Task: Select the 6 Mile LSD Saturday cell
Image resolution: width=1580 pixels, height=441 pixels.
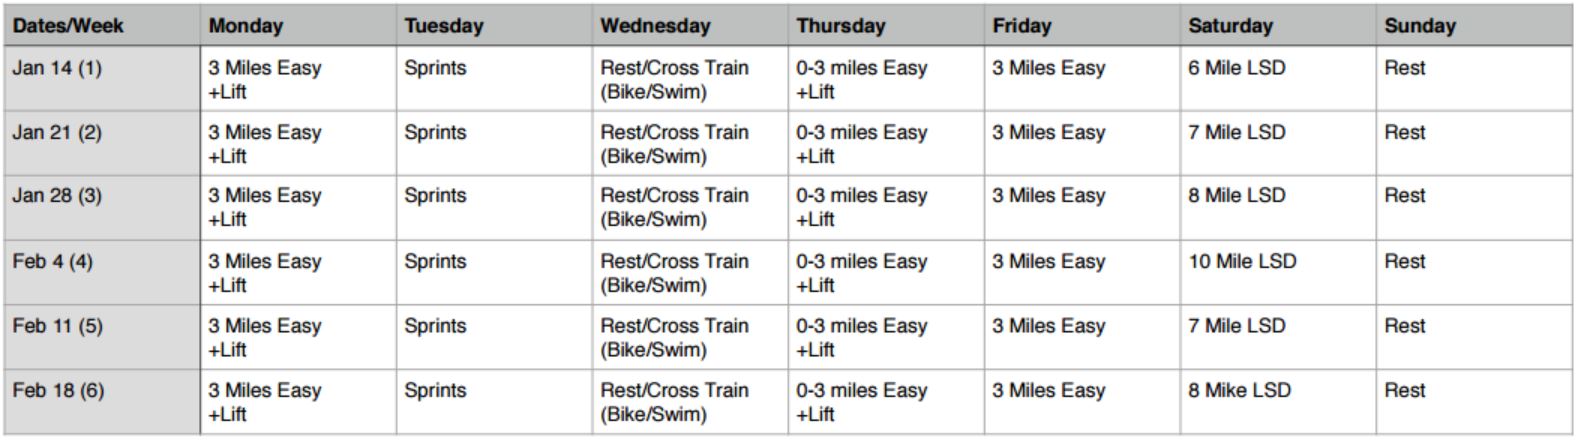Action: click(x=1278, y=79)
